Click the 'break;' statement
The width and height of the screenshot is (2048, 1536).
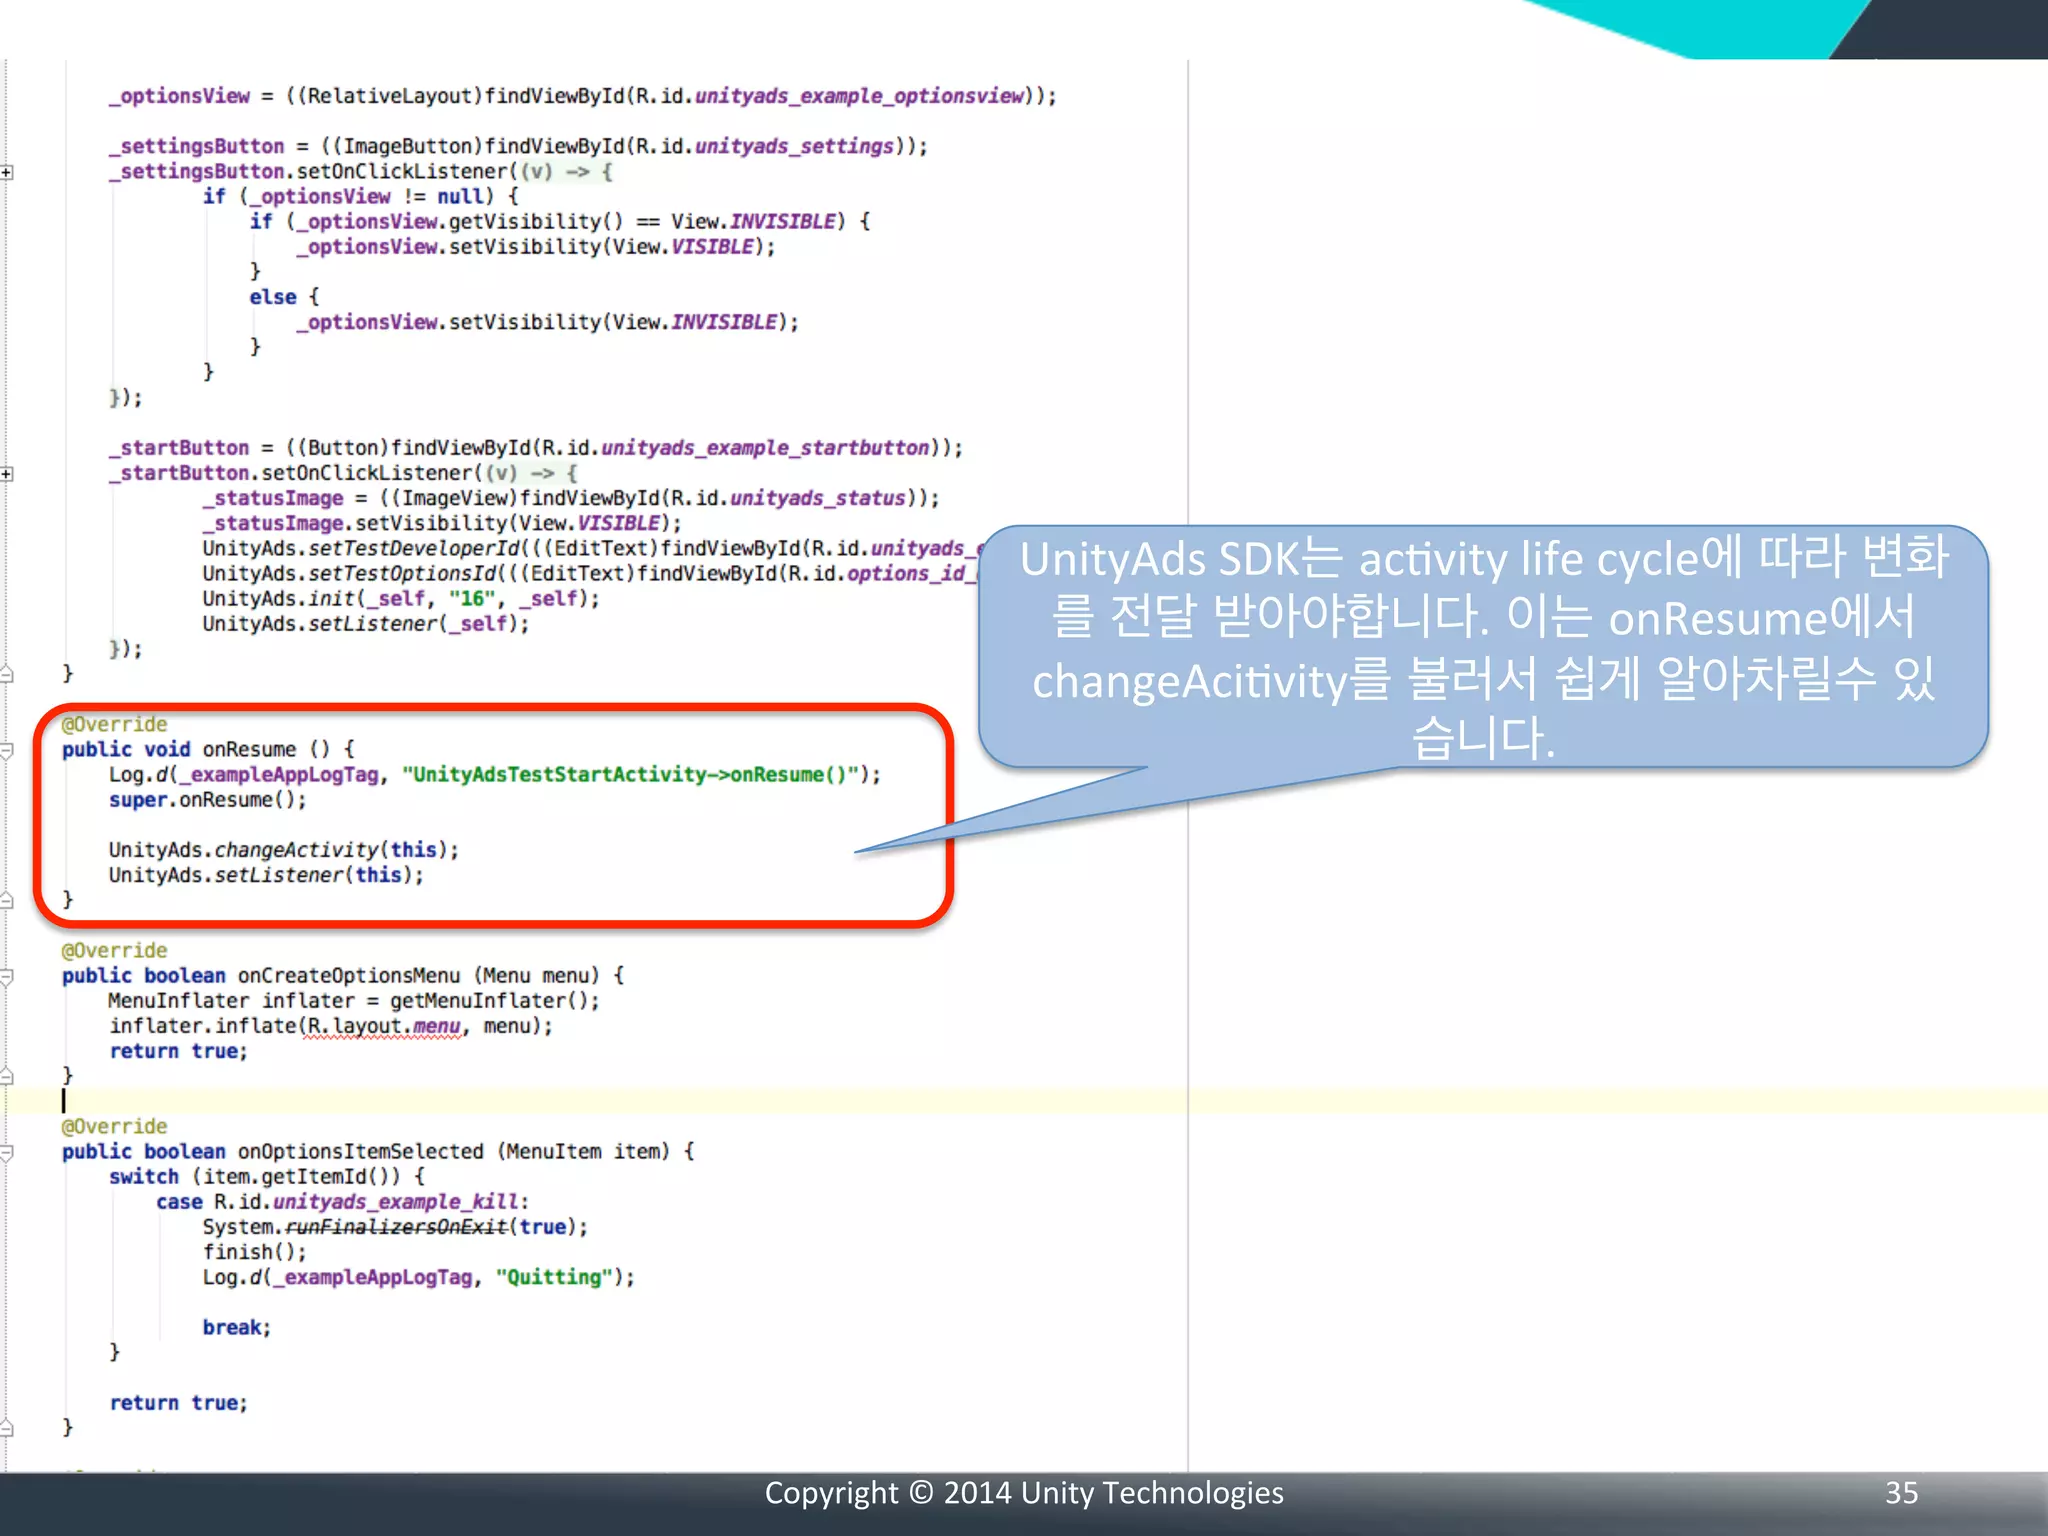click(x=237, y=1327)
